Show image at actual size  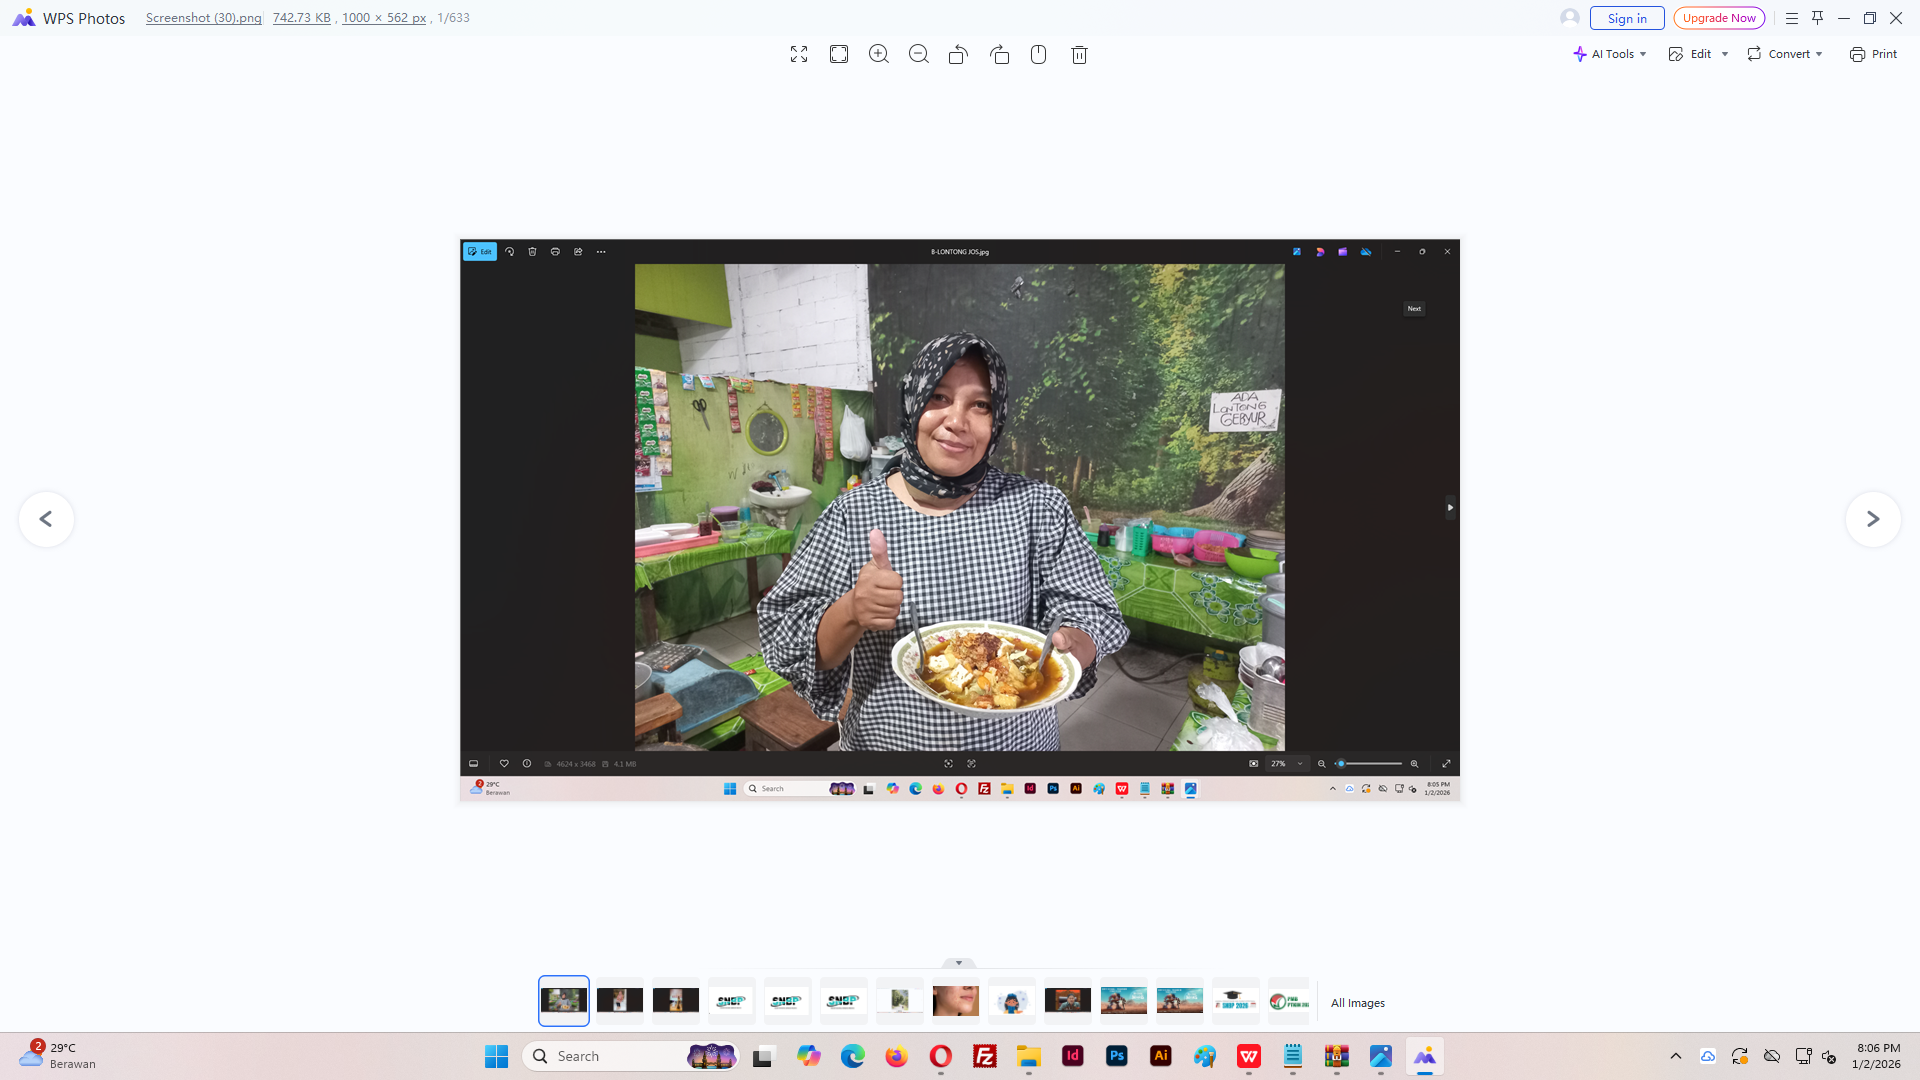coord(839,55)
